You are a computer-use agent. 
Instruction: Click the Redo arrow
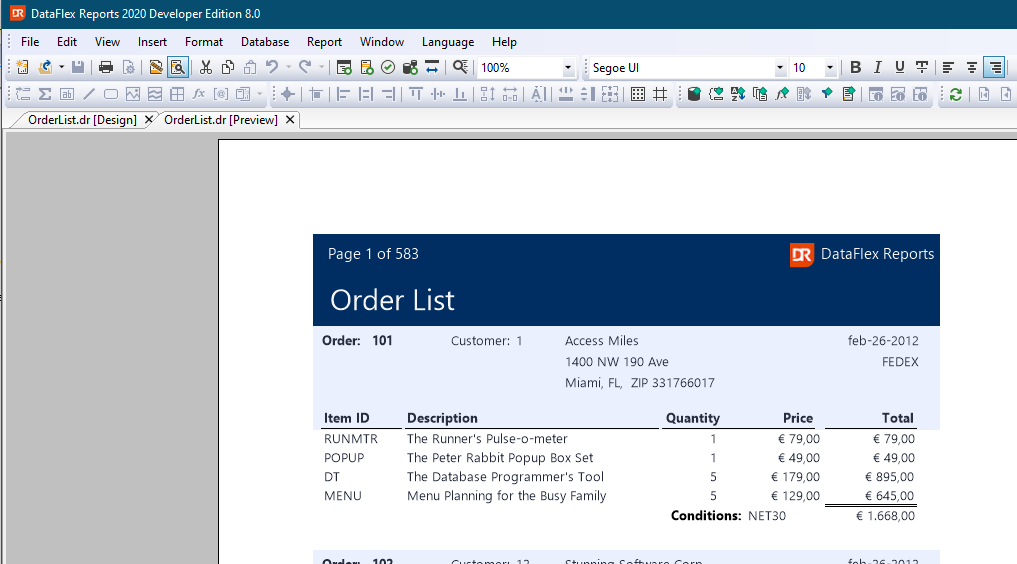tap(305, 67)
